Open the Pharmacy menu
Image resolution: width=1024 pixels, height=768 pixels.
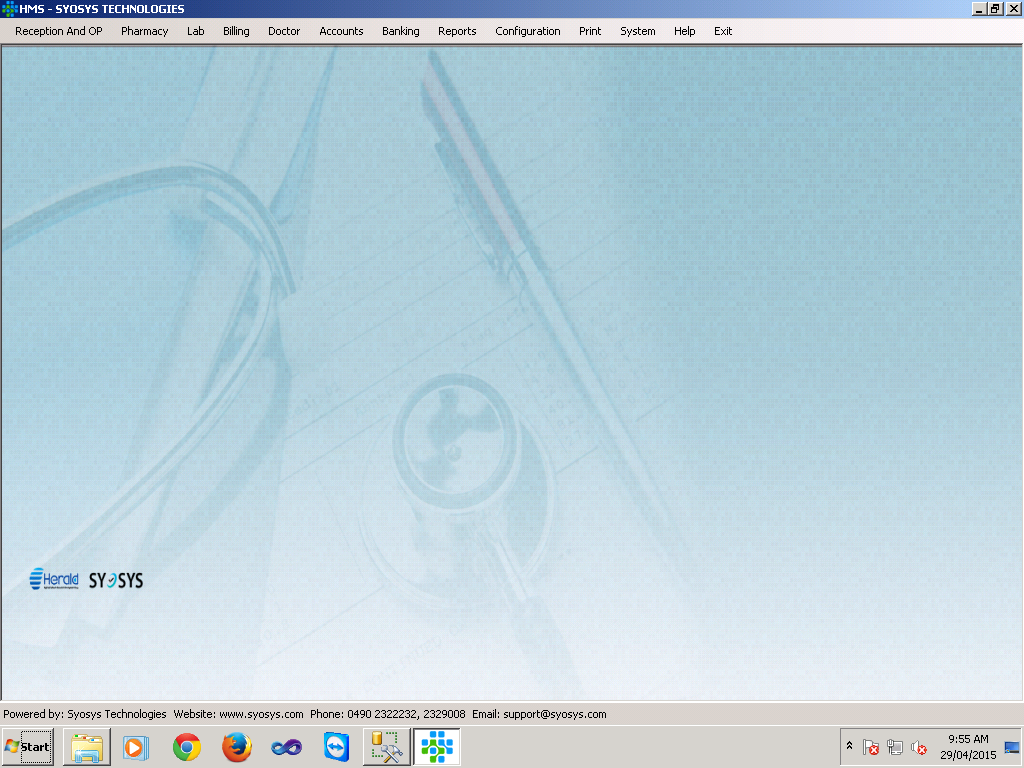[144, 31]
